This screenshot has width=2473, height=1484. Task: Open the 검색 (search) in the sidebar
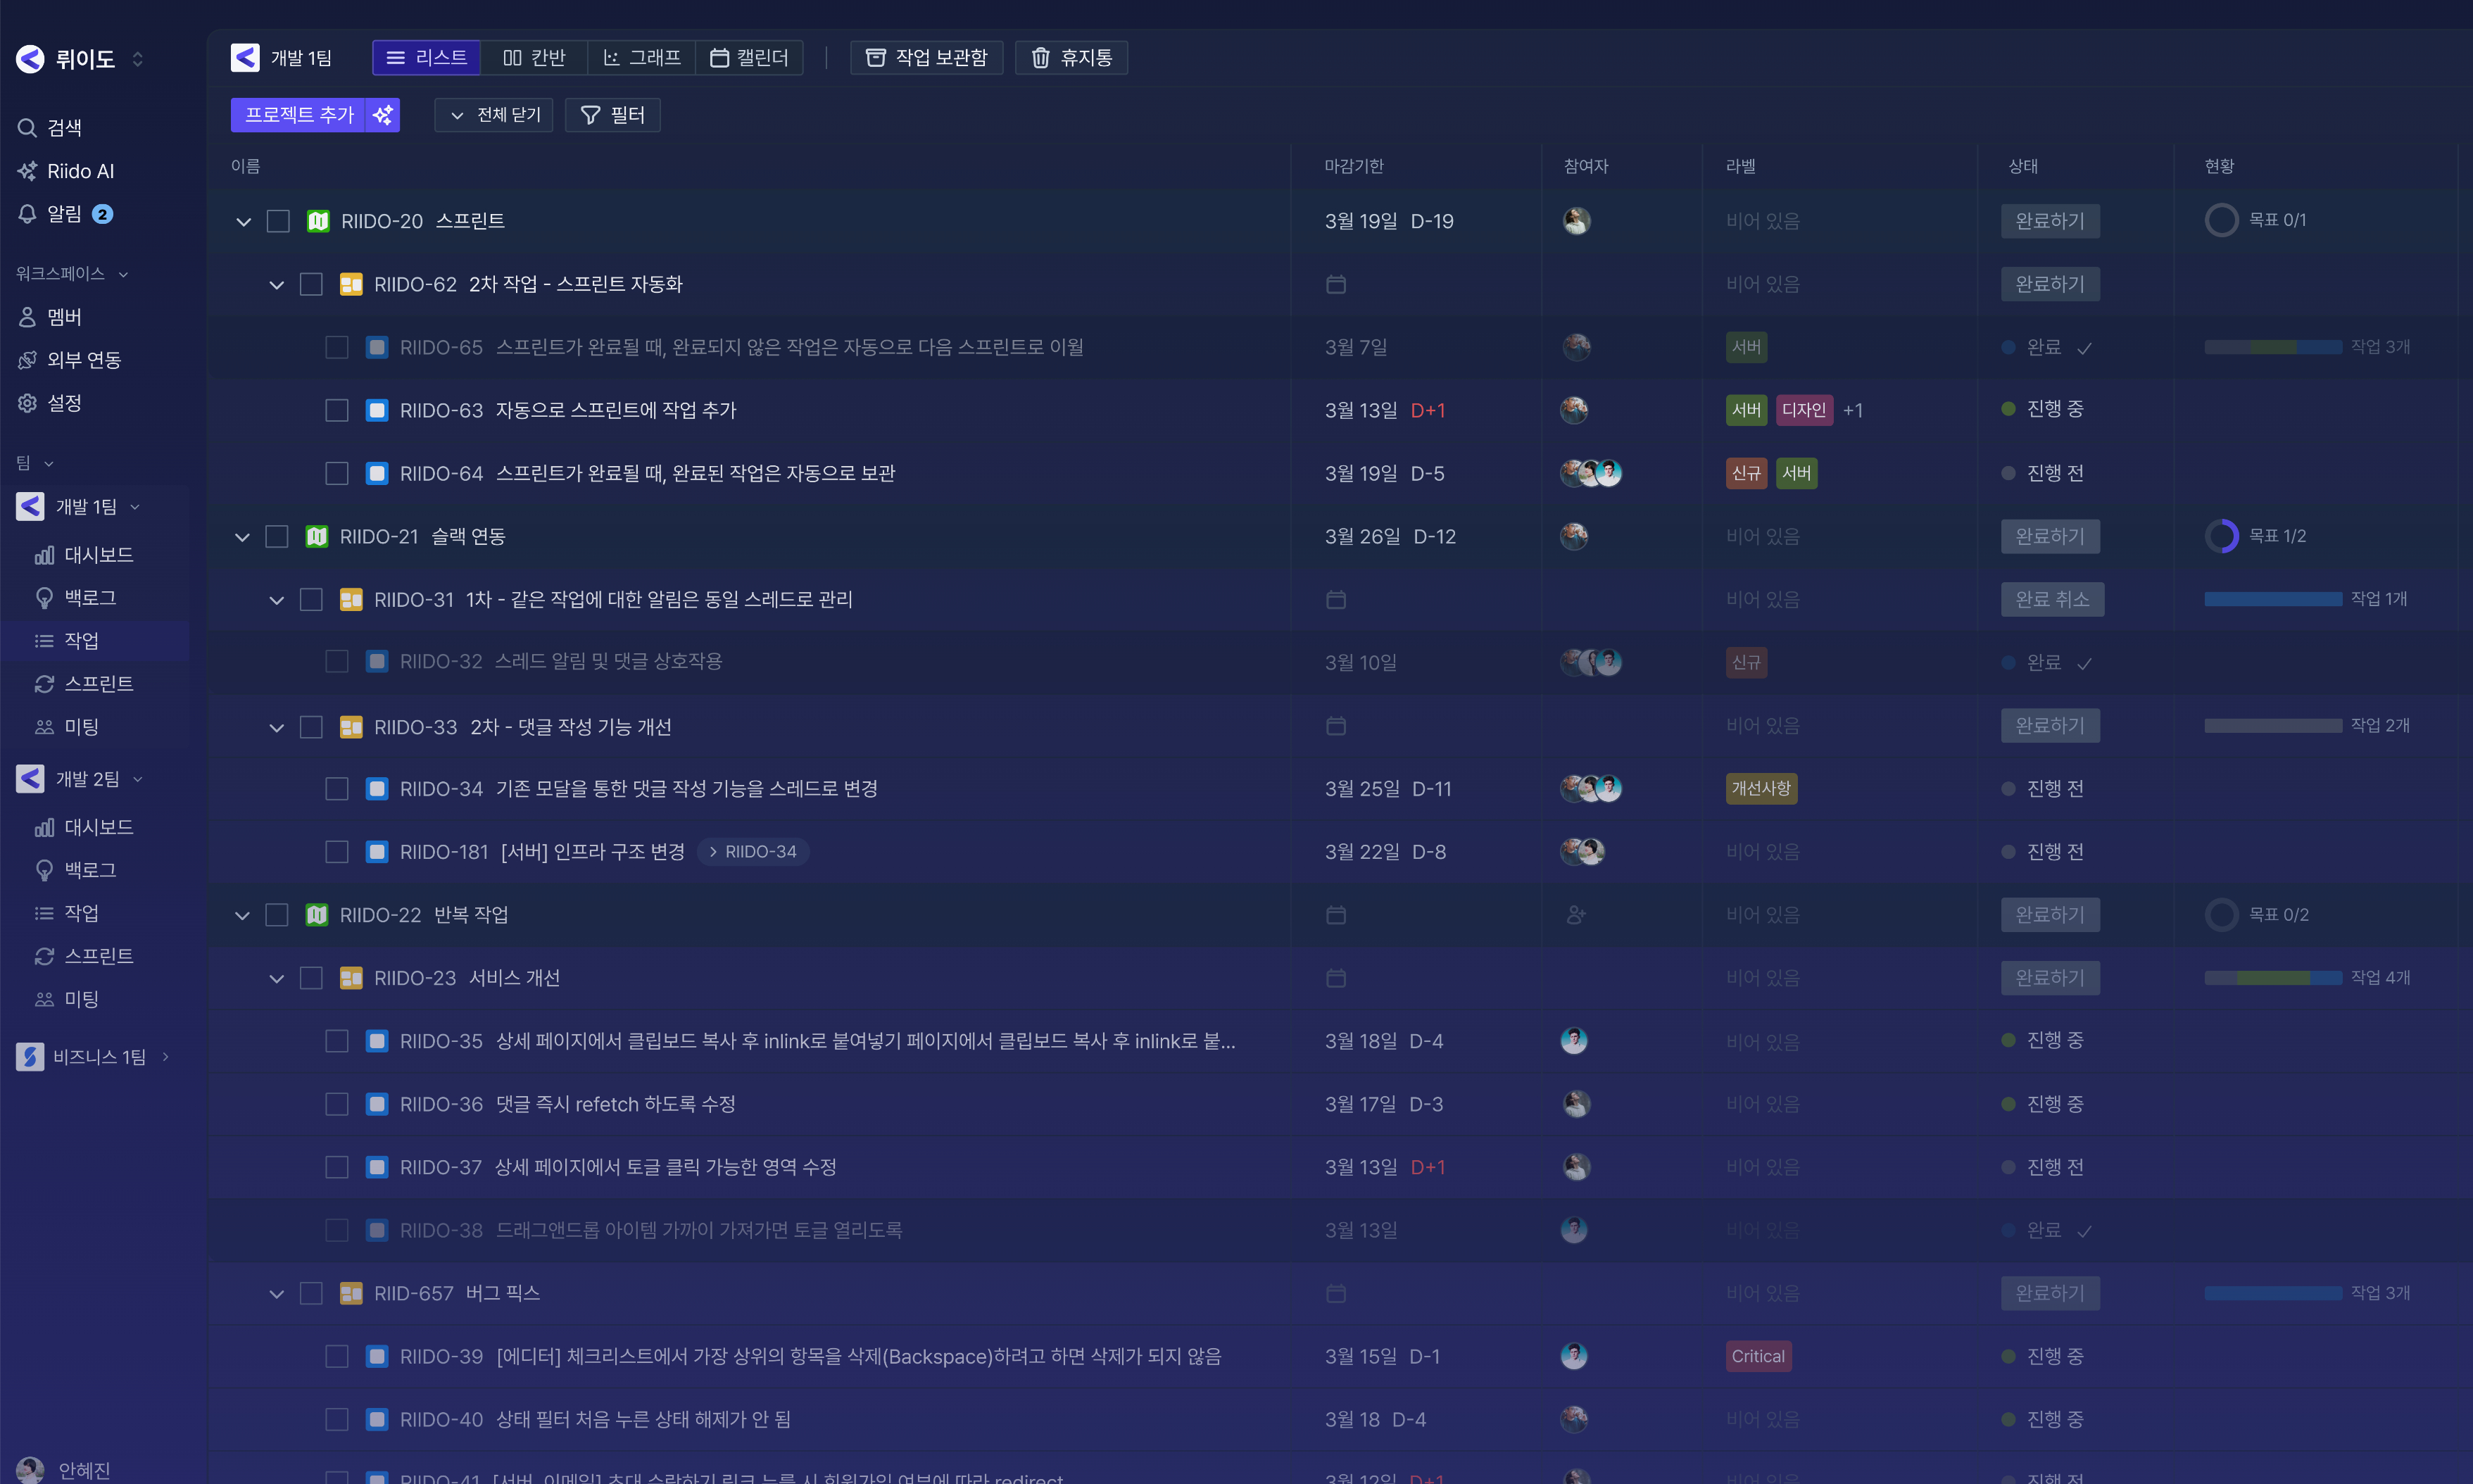coord(63,127)
